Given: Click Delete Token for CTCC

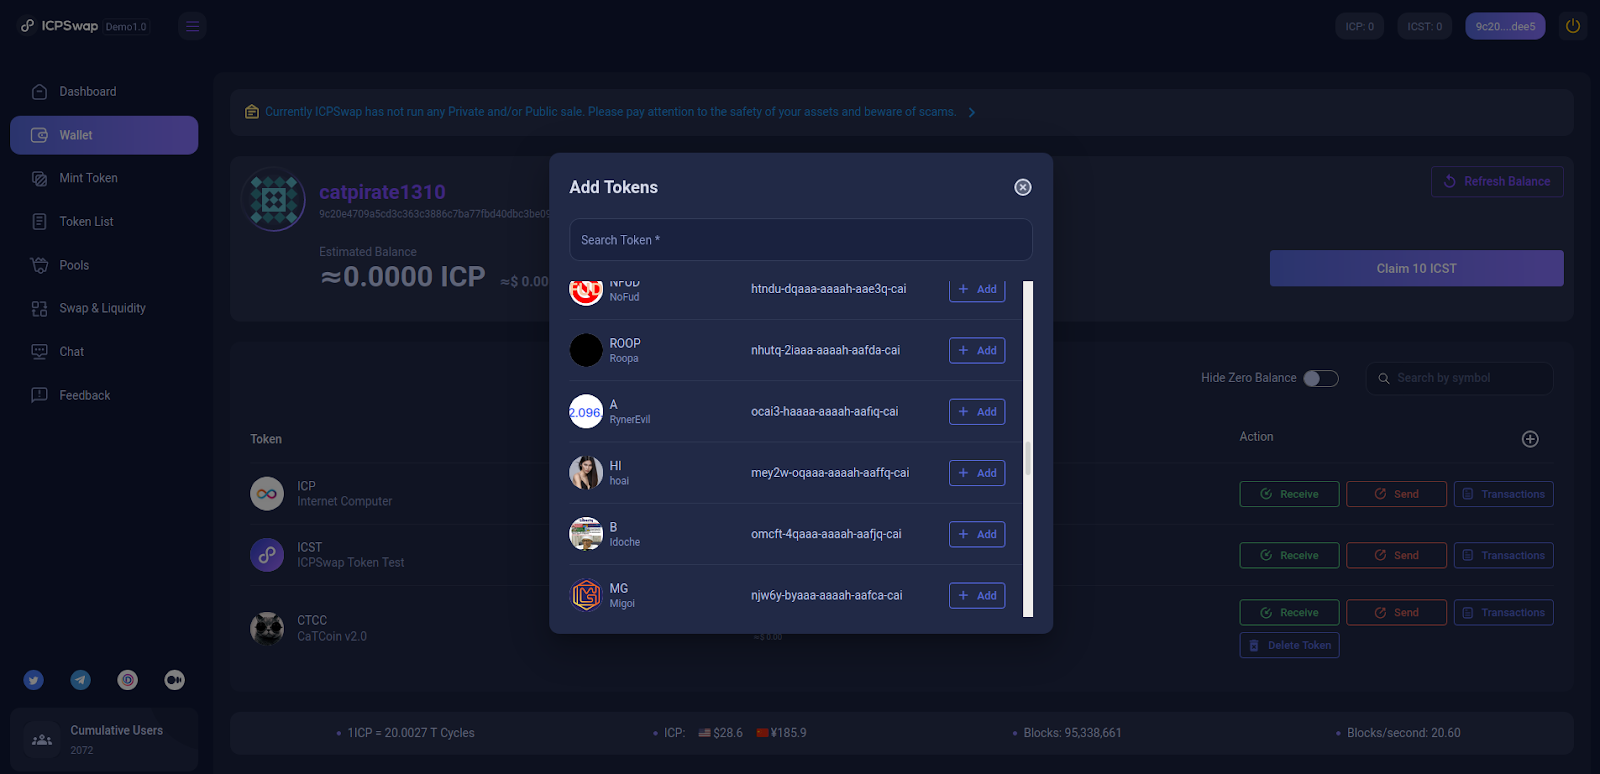Looking at the screenshot, I should pos(1289,645).
